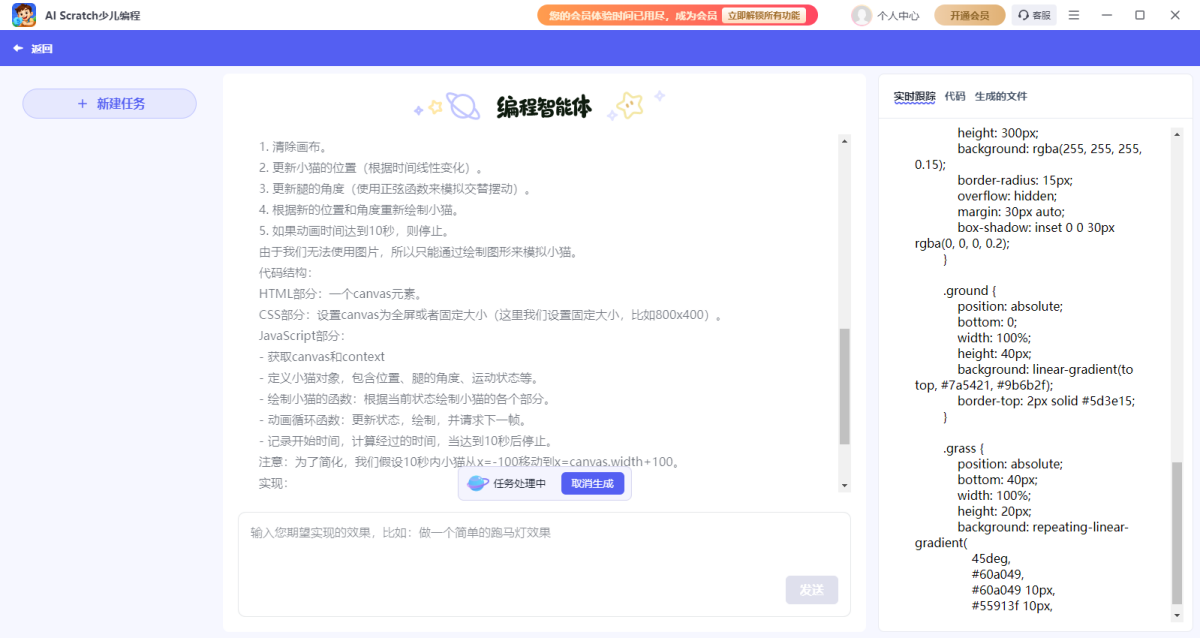Click chat panel scroll-down arrow
Viewport: 1200px width, 638px height.
coord(844,485)
